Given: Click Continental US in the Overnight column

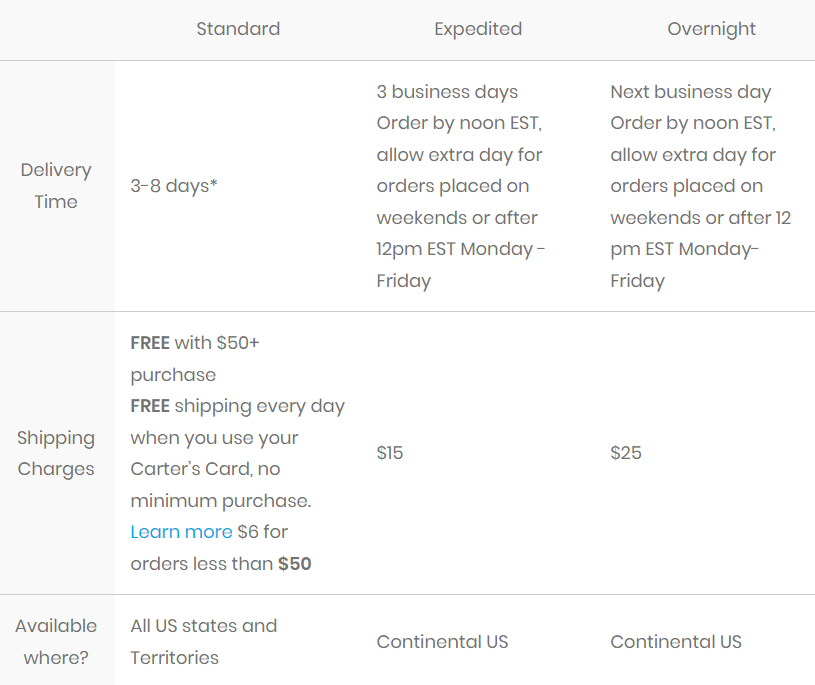Looking at the screenshot, I should [676, 642].
